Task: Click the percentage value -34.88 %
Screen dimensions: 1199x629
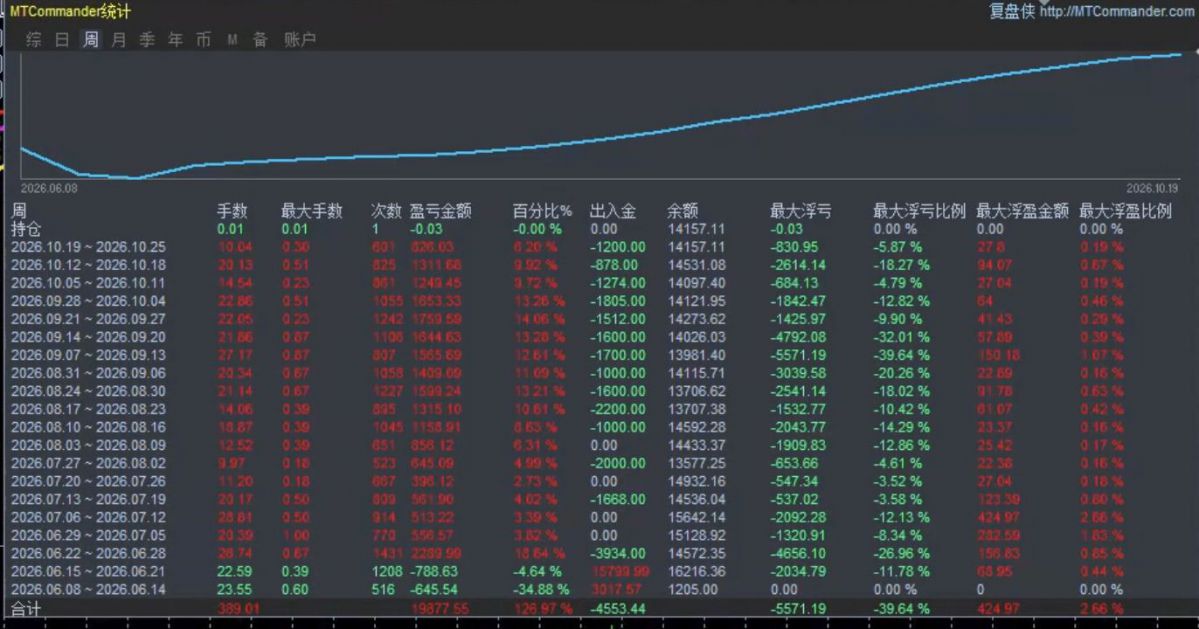Action: pyautogui.click(x=541, y=590)
